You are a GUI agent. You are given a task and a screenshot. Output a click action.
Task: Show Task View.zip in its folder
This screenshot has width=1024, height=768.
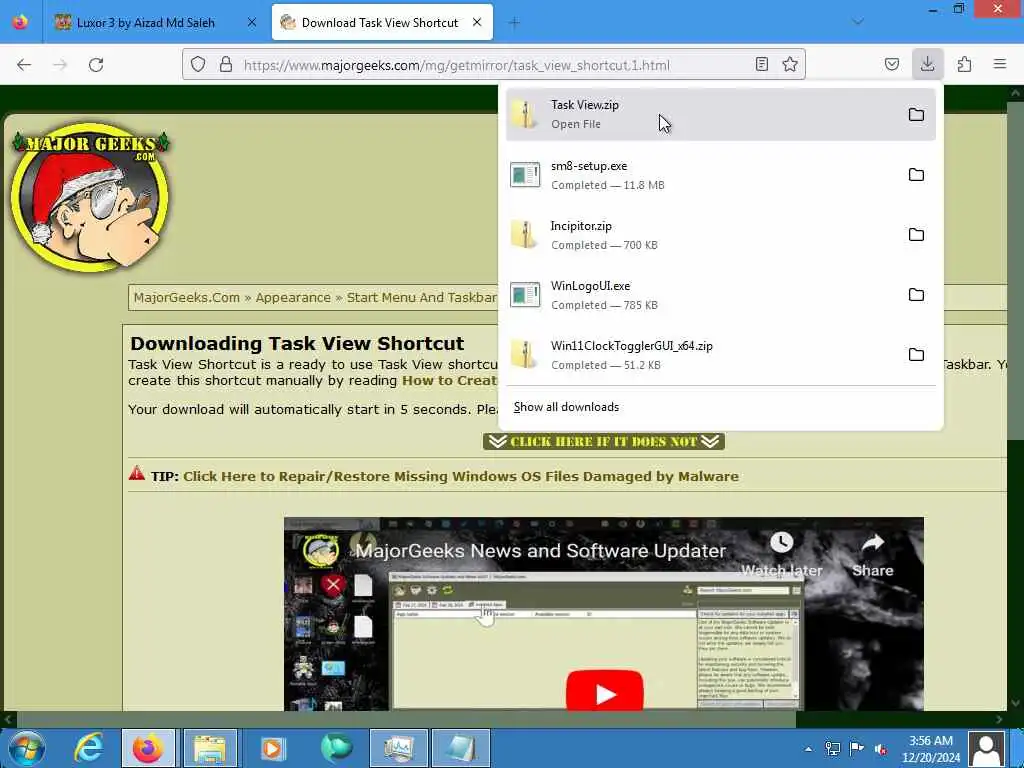(916, 114)
